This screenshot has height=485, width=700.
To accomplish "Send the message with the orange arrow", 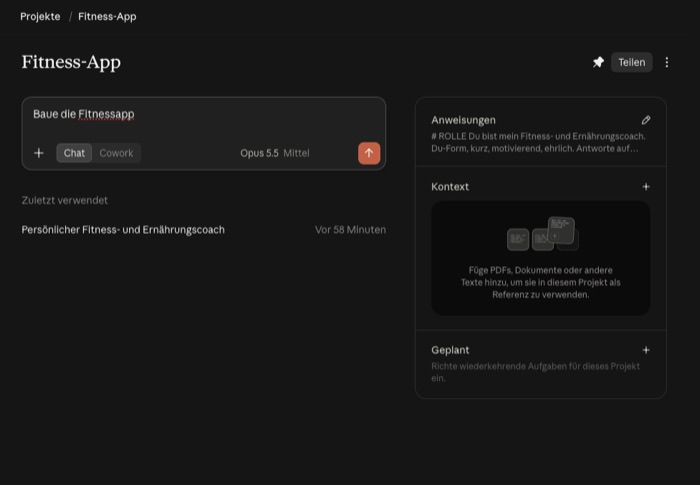I will coord(369,153).
